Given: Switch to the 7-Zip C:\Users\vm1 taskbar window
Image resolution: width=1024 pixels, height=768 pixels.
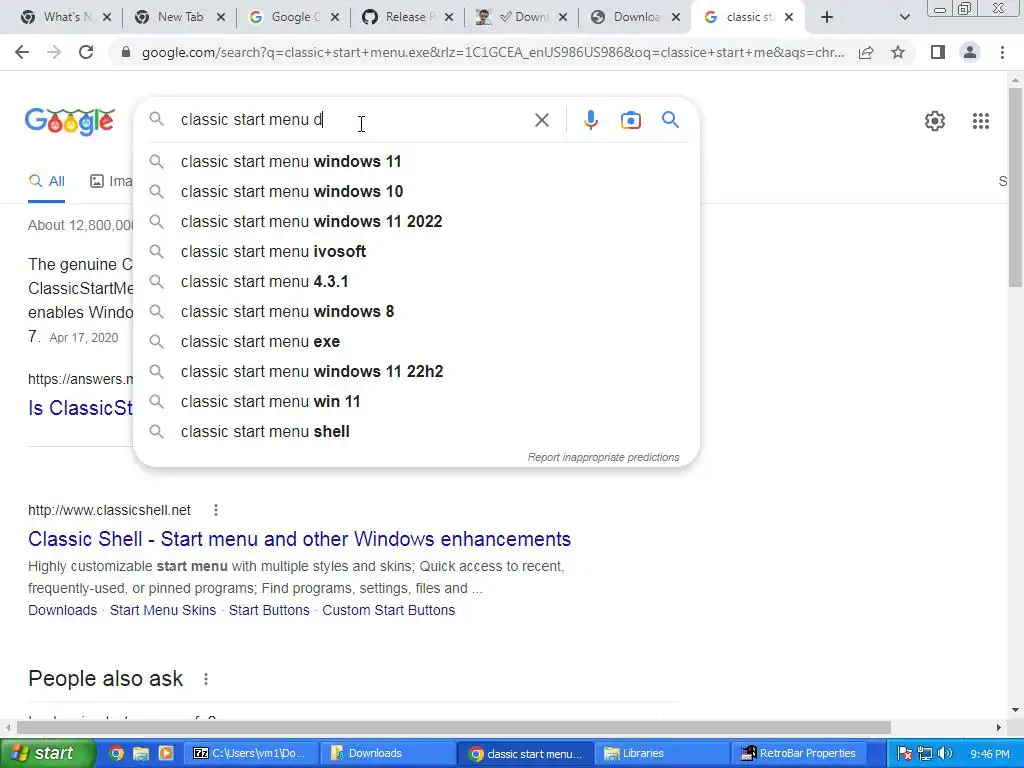Looking at the screenshot, I should click(x=253, y=753).
